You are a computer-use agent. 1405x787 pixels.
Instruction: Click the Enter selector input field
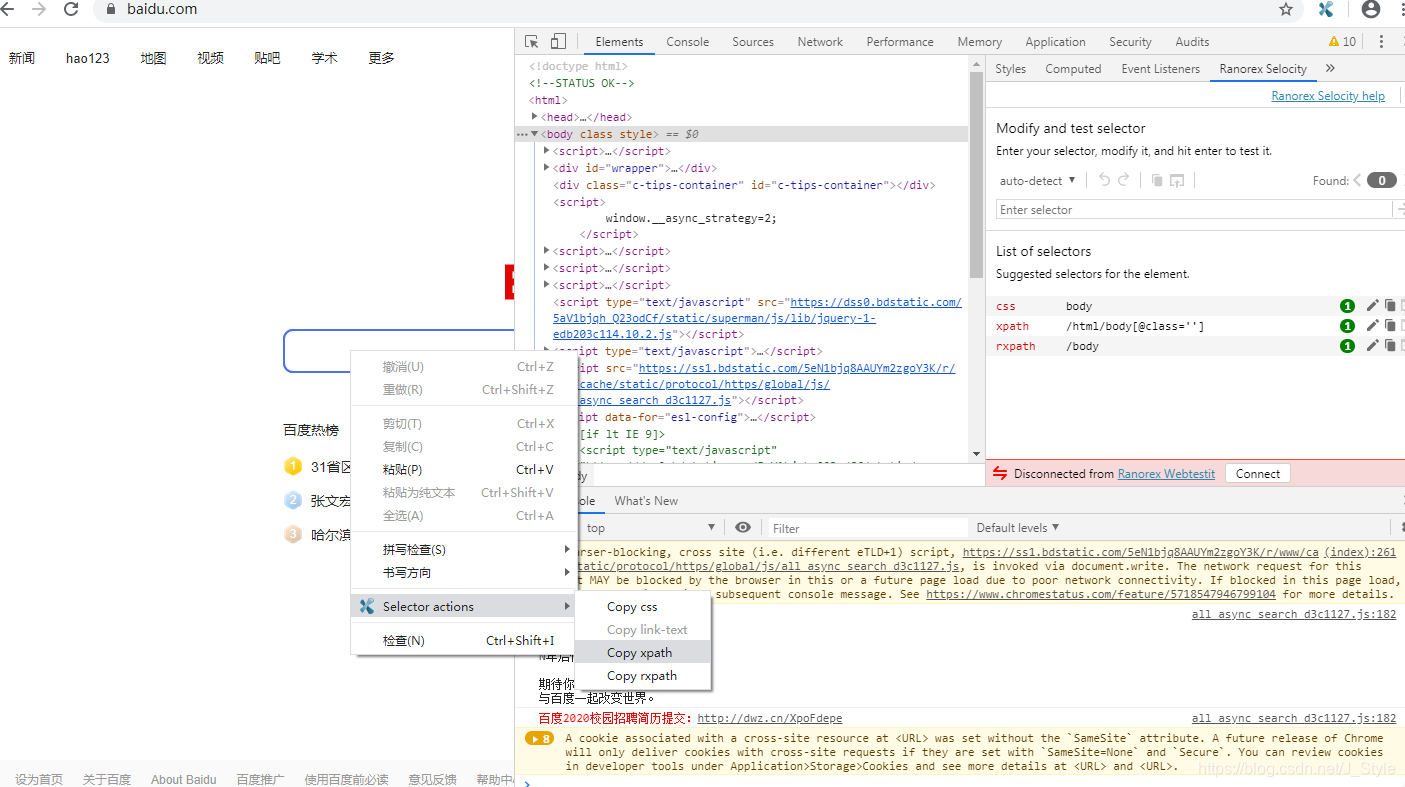[1194, 210]
